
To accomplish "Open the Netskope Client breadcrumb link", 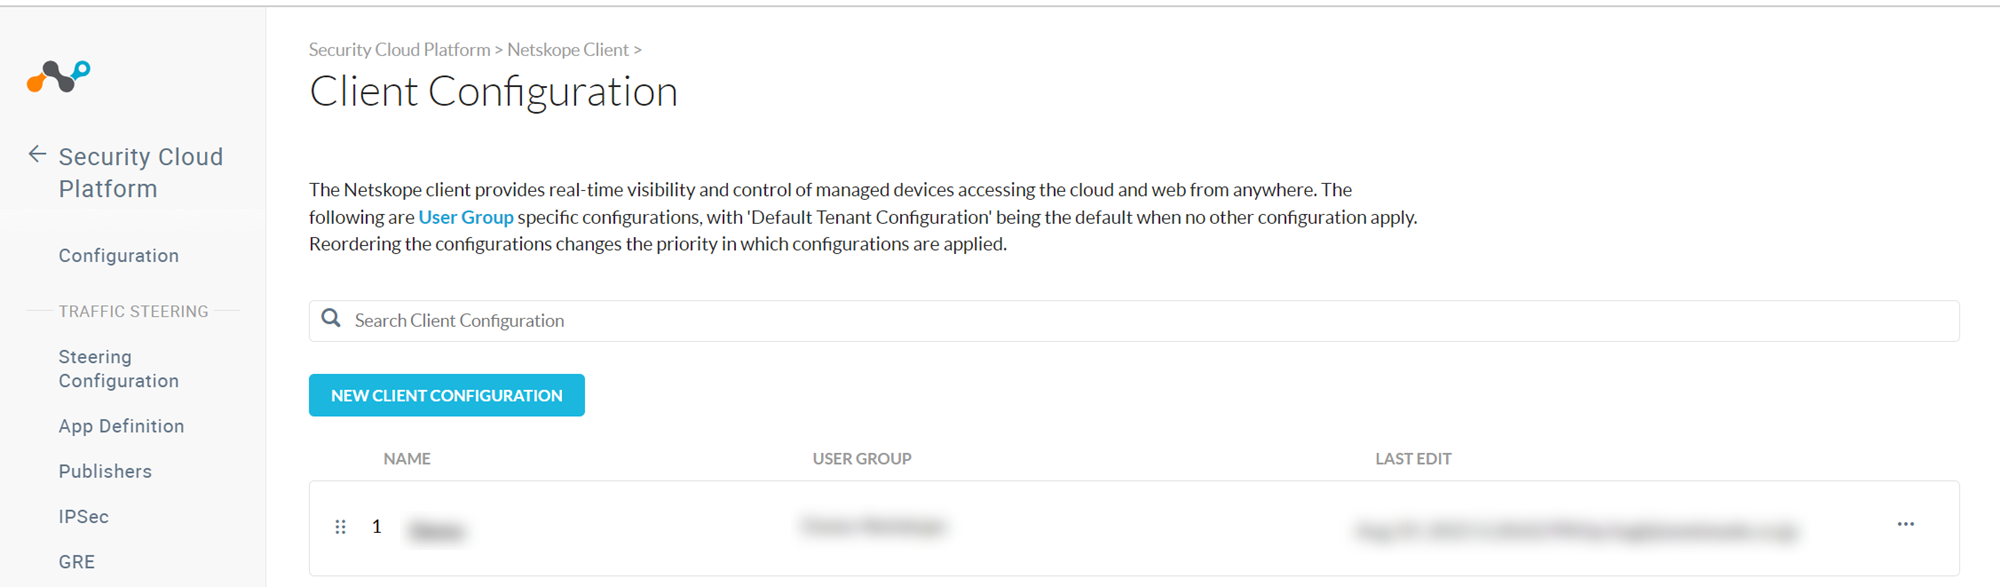I will (568, 48).
